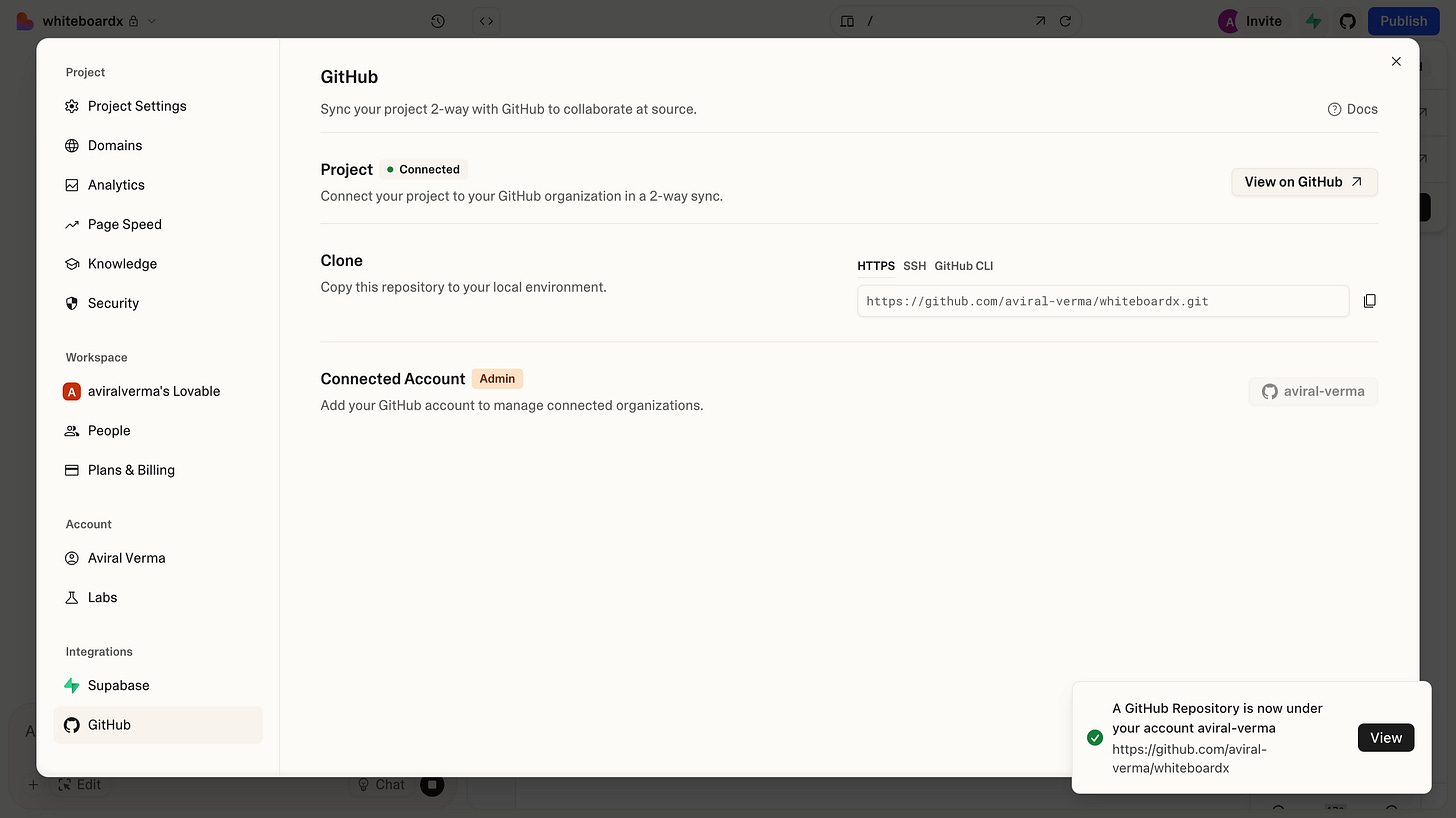
Task: Click the GitHub icon in top bar
Action: click(x=1347, y=21)
